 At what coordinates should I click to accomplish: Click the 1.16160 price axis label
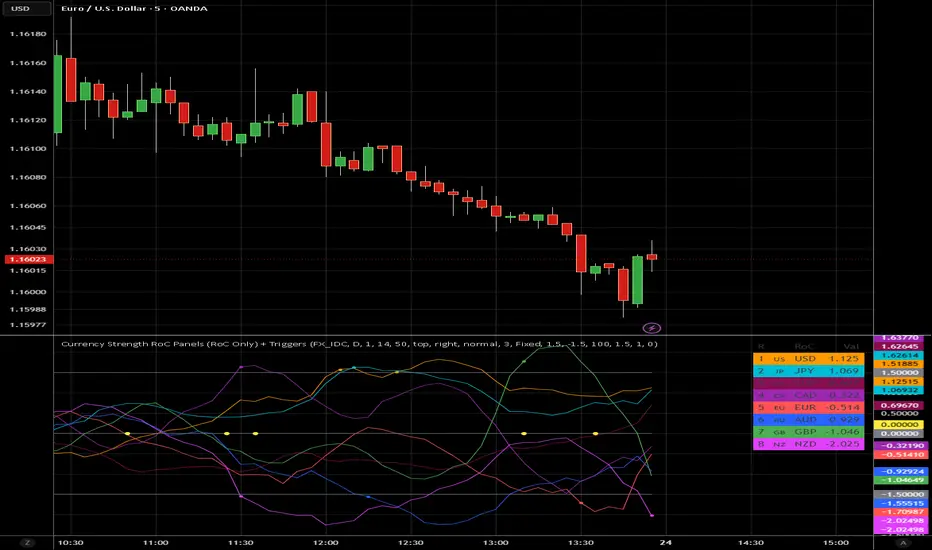click(28, 63)
